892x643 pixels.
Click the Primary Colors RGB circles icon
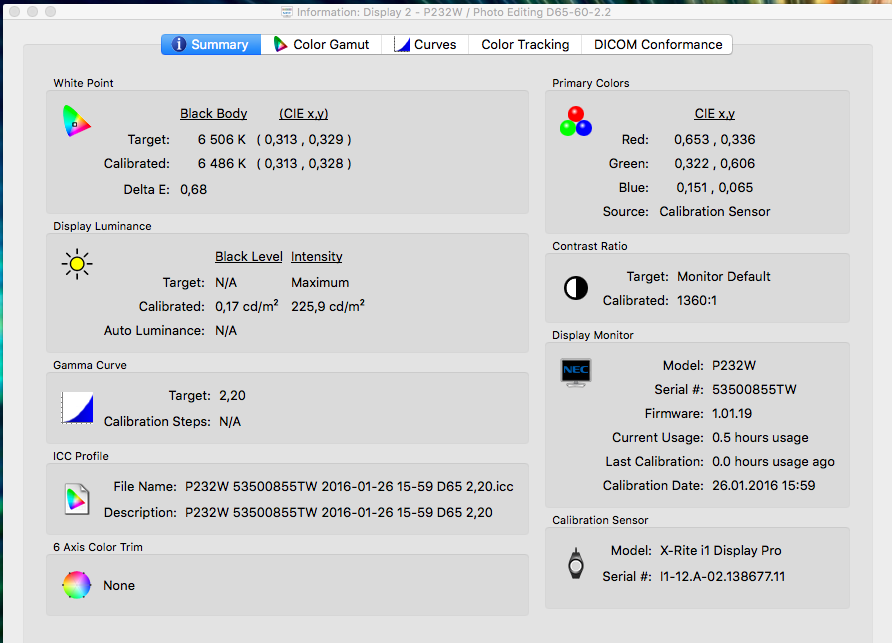tap(575, 121)
